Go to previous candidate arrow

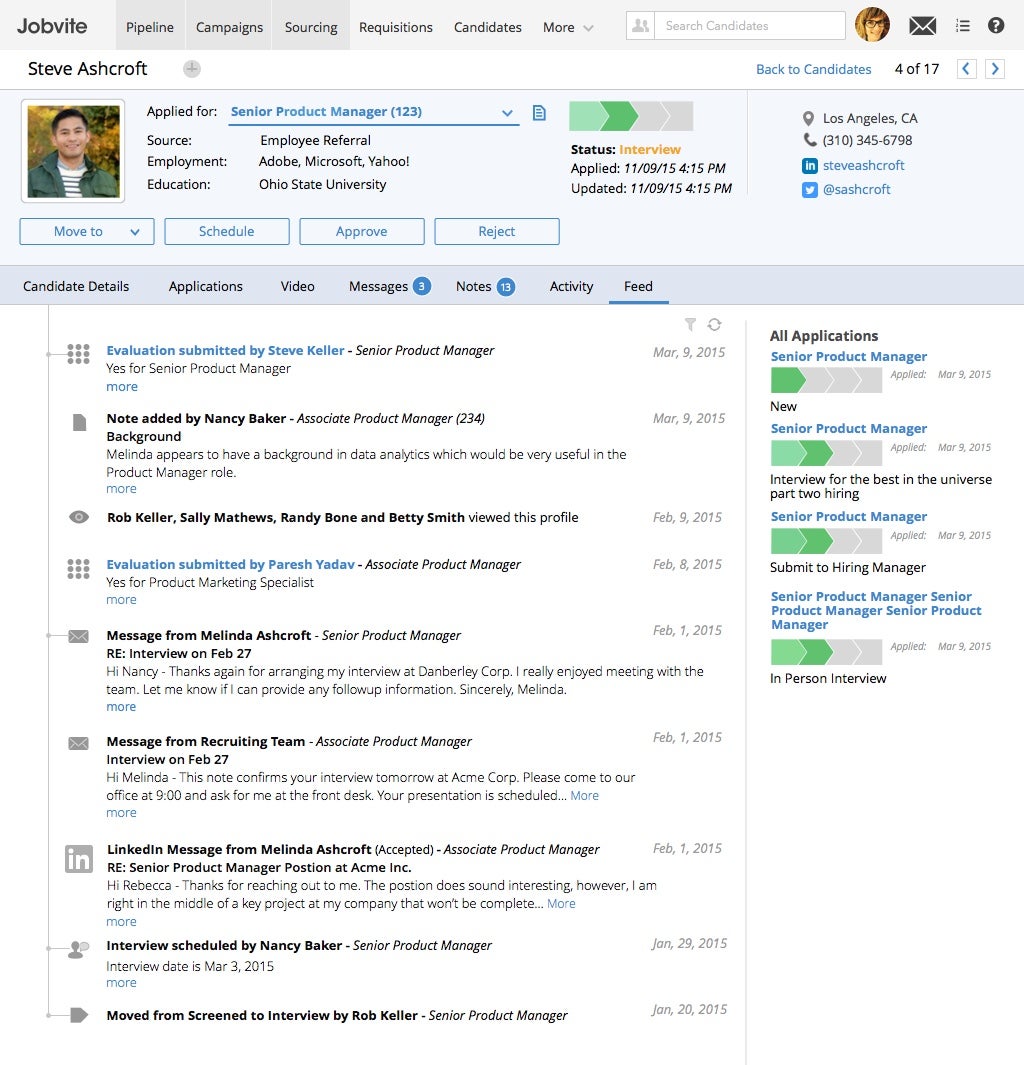966,69
